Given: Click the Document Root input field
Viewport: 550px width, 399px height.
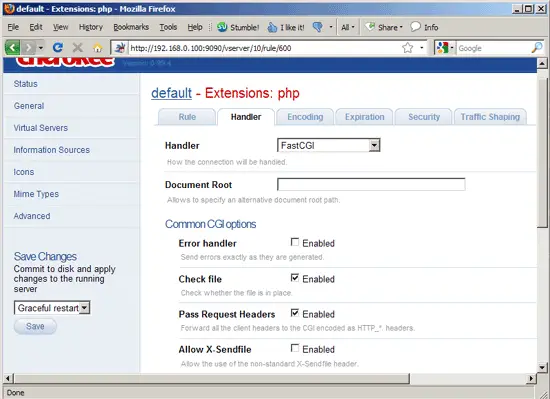Looking at the screenshot, I should click(x=371, y=184).
